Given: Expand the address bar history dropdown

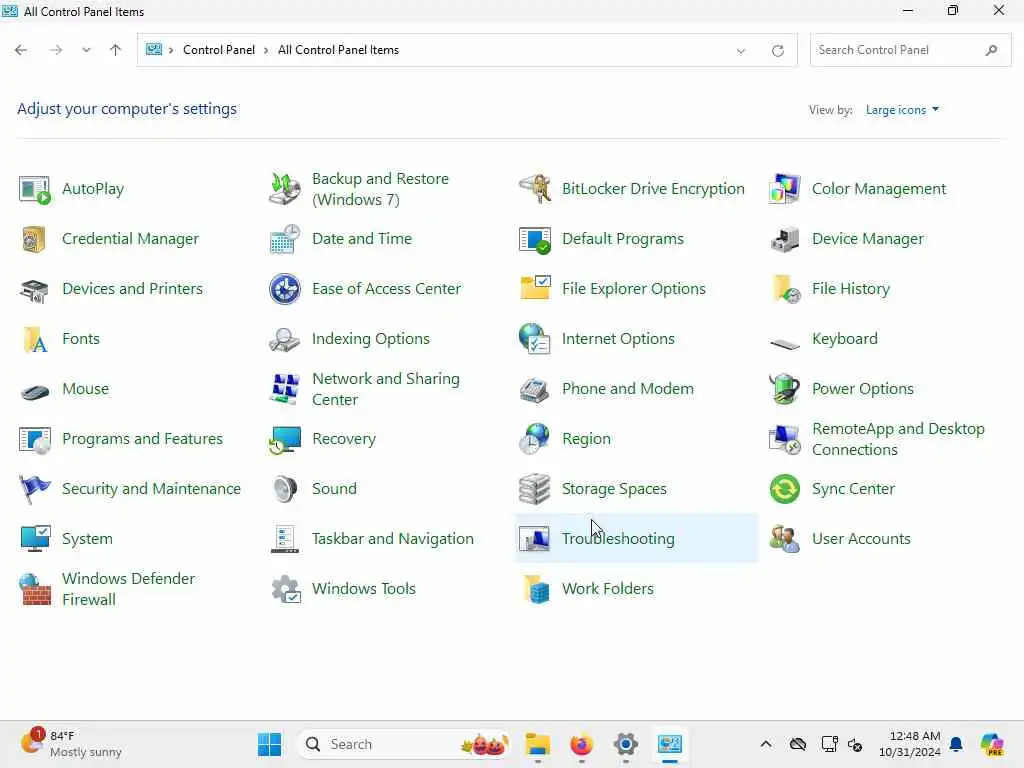Looking at the screenshot, I should (741, 50).
